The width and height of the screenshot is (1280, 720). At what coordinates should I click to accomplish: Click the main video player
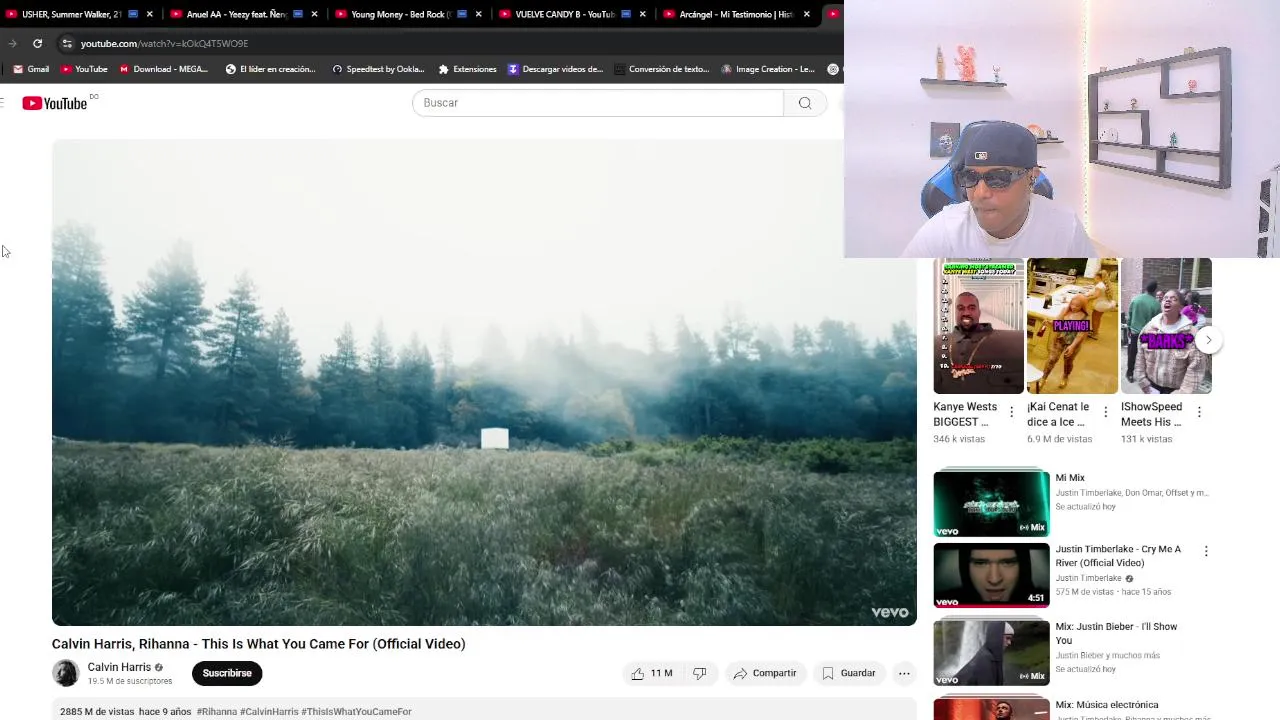pyautogui.click(x=484, y=382)
